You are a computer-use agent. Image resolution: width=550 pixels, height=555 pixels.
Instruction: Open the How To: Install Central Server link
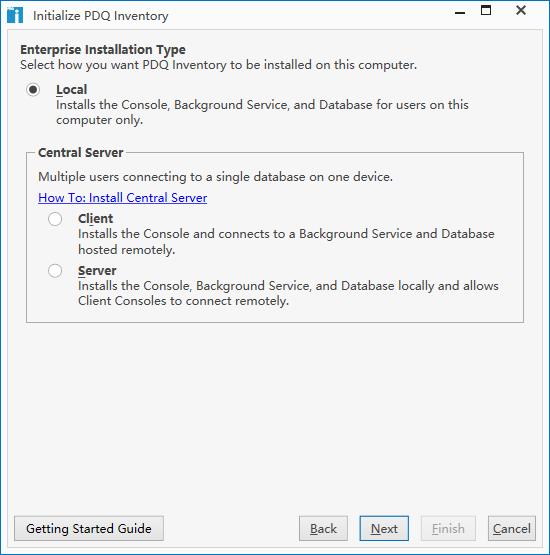tap(122, 198)
